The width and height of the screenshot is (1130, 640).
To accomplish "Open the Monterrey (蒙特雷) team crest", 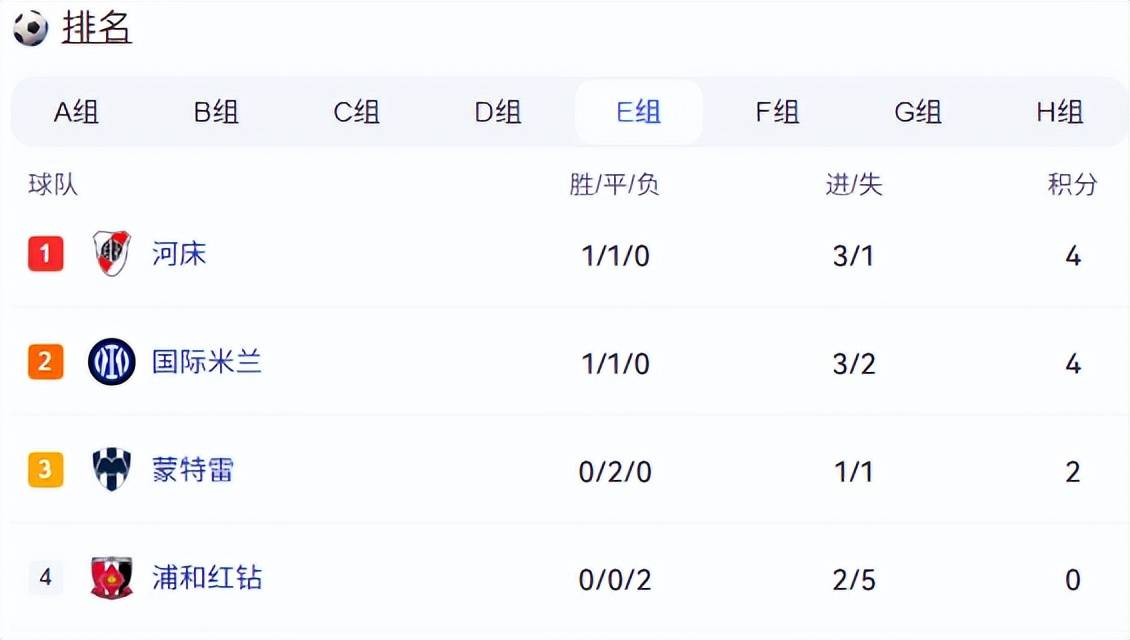I will click(x=112, y=470).
